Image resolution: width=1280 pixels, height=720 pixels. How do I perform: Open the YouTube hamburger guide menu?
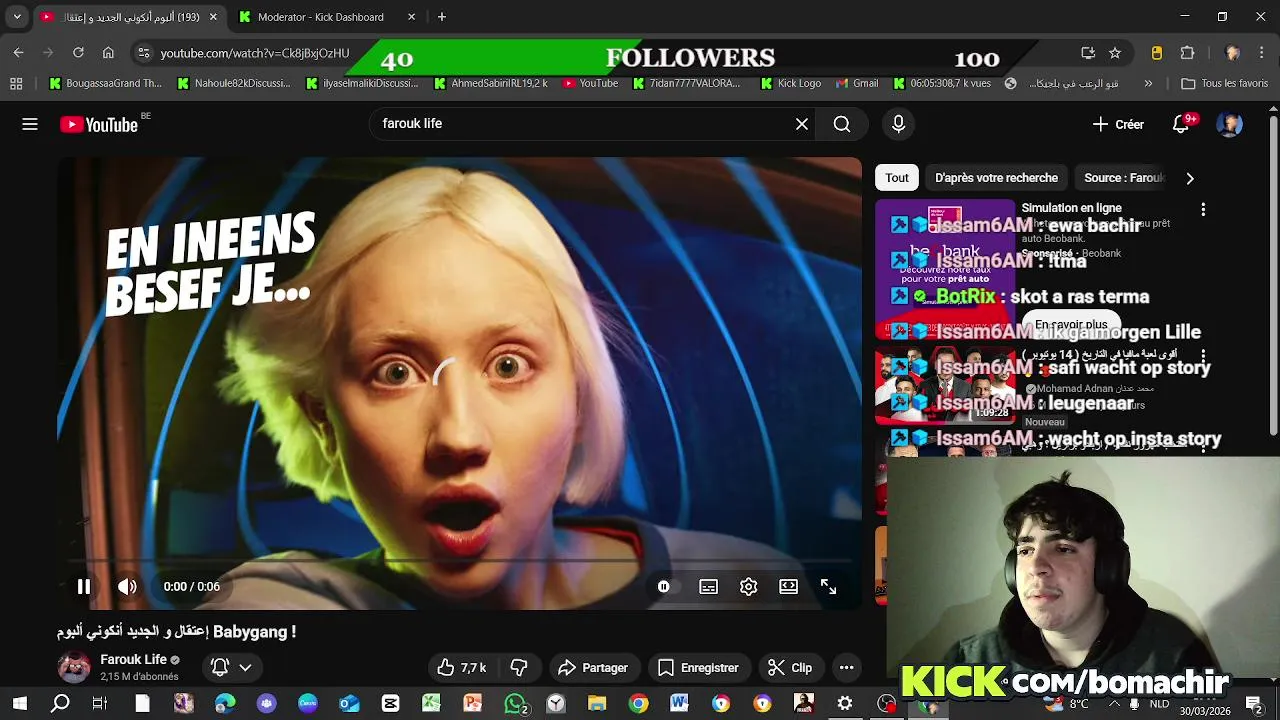pyautogui.click(x=30, y=124)
